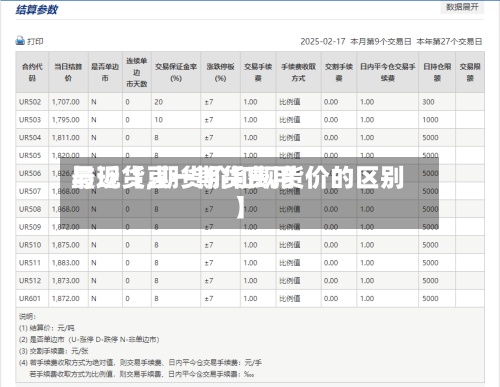
Task: Select contract code UR601
Action: [30, 299]
